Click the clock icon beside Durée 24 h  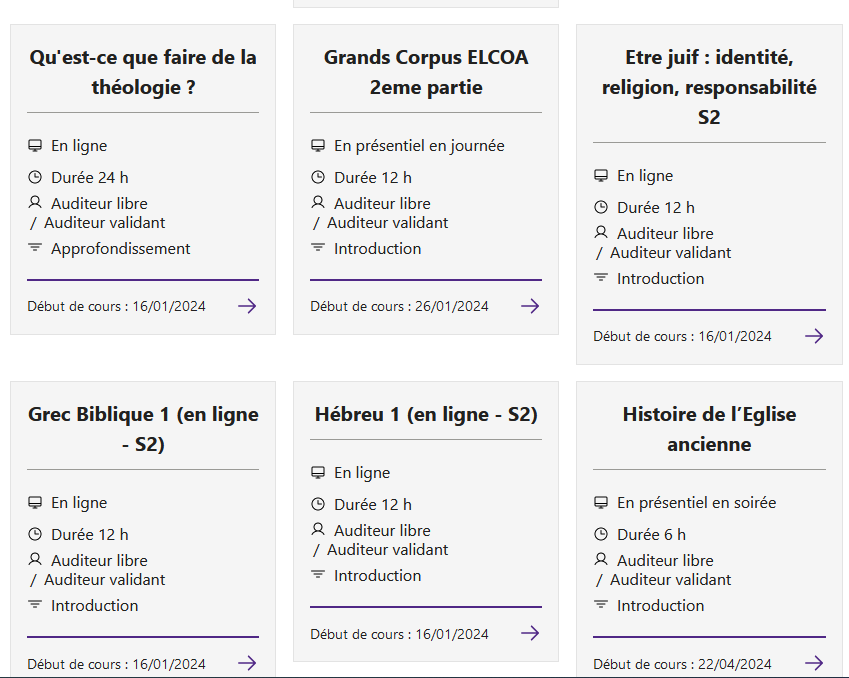(35, 177)
